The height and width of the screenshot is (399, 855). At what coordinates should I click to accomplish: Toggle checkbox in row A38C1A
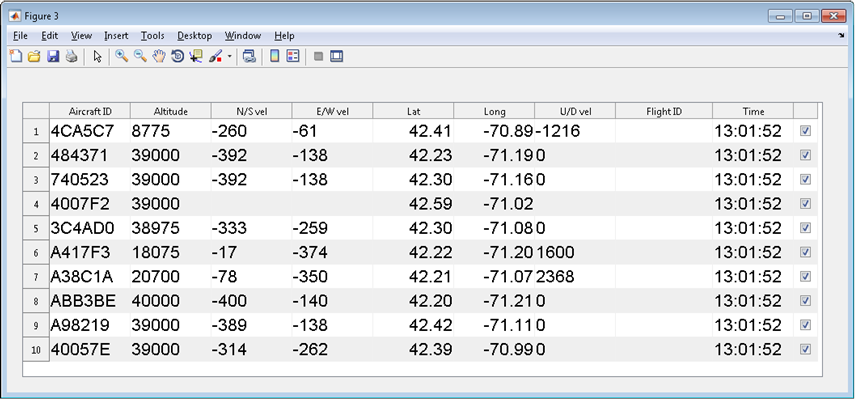pos(805,276)
